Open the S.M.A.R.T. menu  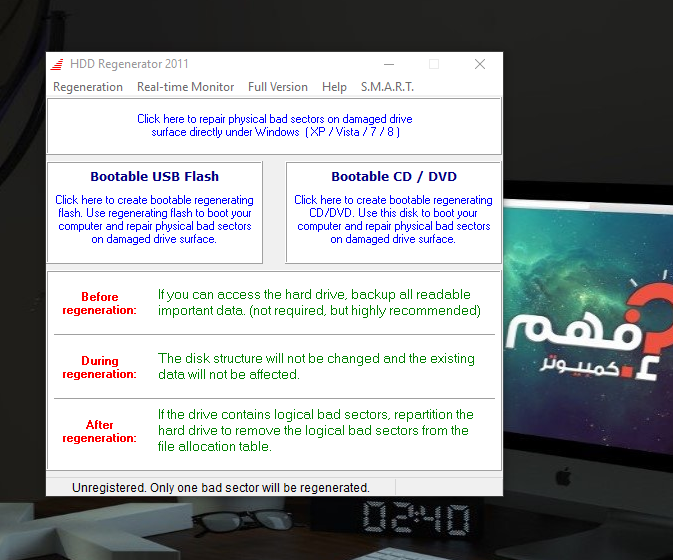(387, 87)
